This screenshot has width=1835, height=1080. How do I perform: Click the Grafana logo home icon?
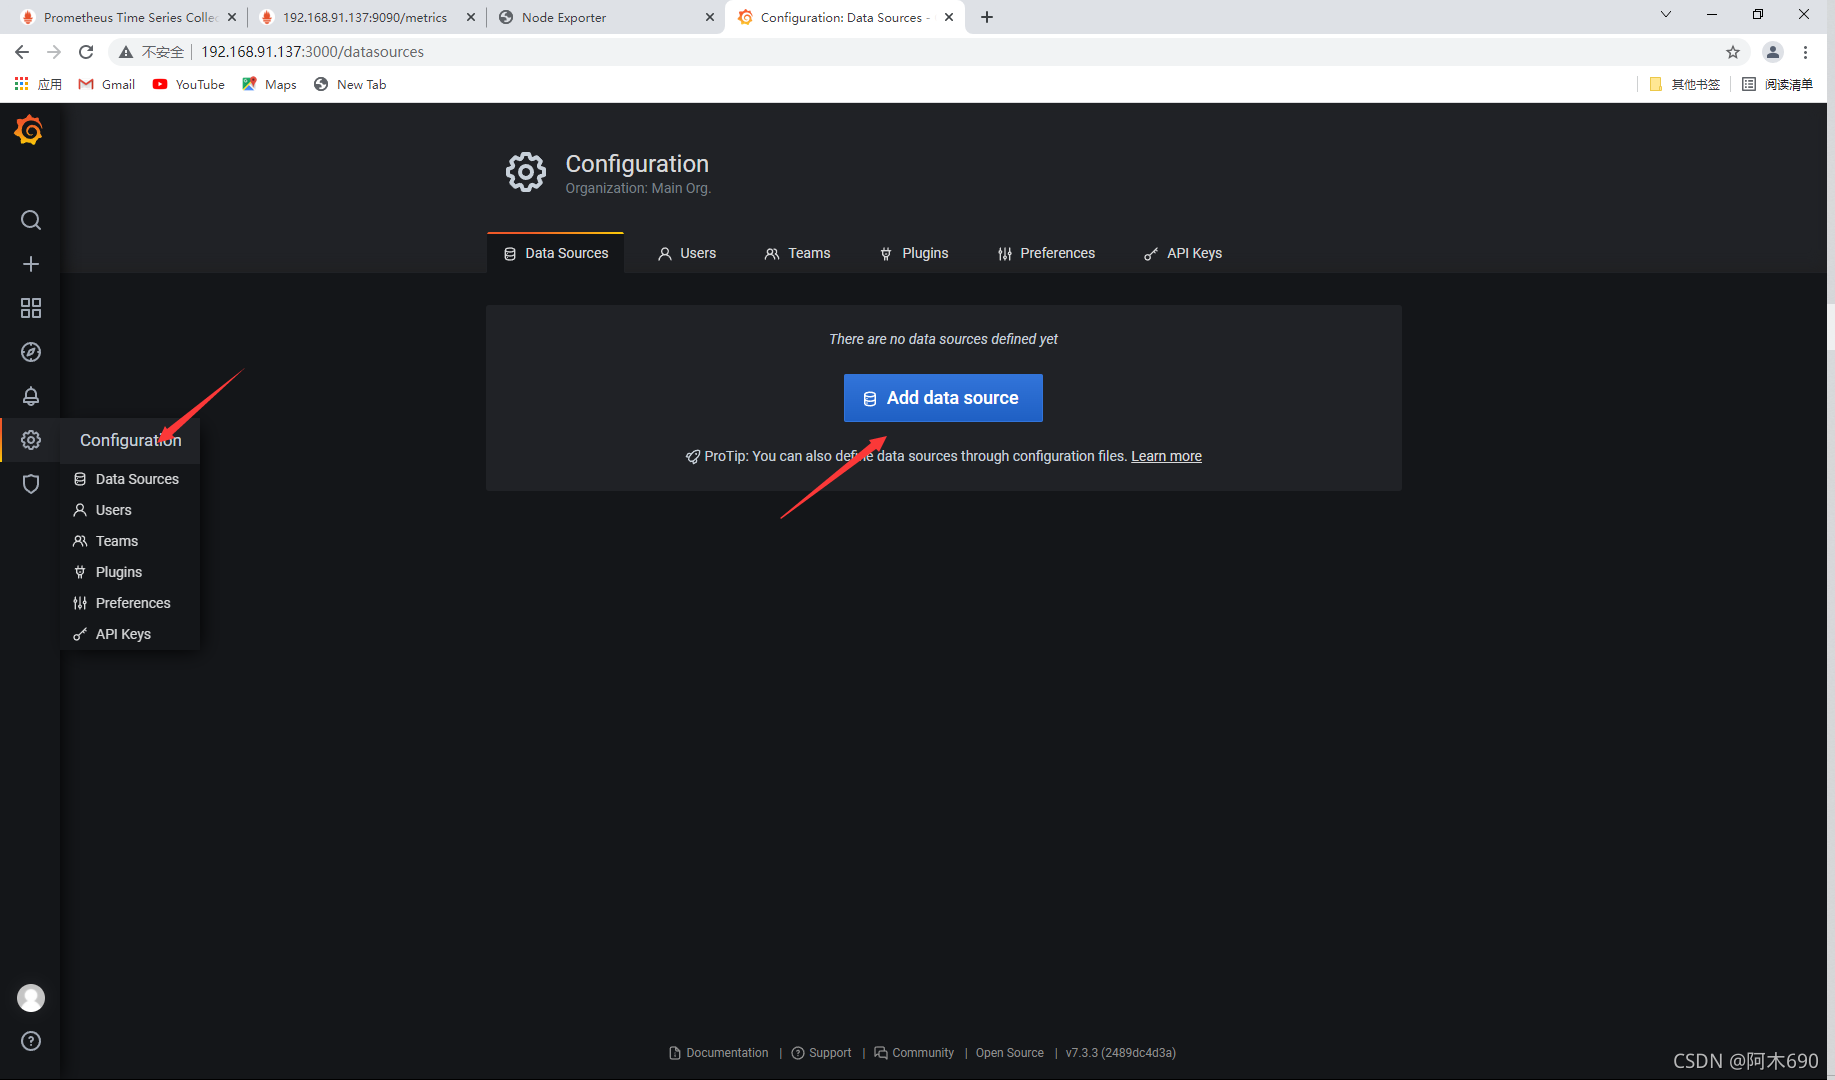click(x=29, y=131)
